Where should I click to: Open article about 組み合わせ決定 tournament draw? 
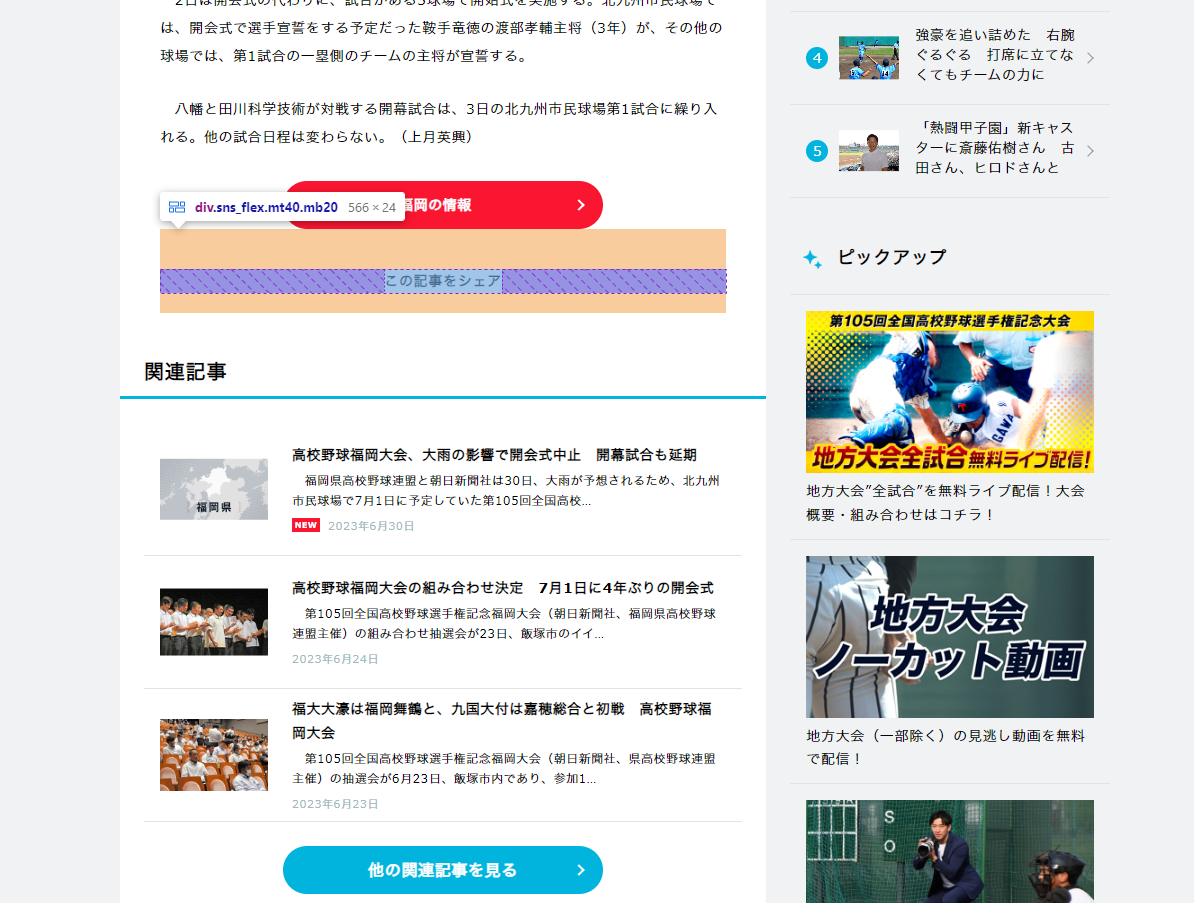pos(502,588)
